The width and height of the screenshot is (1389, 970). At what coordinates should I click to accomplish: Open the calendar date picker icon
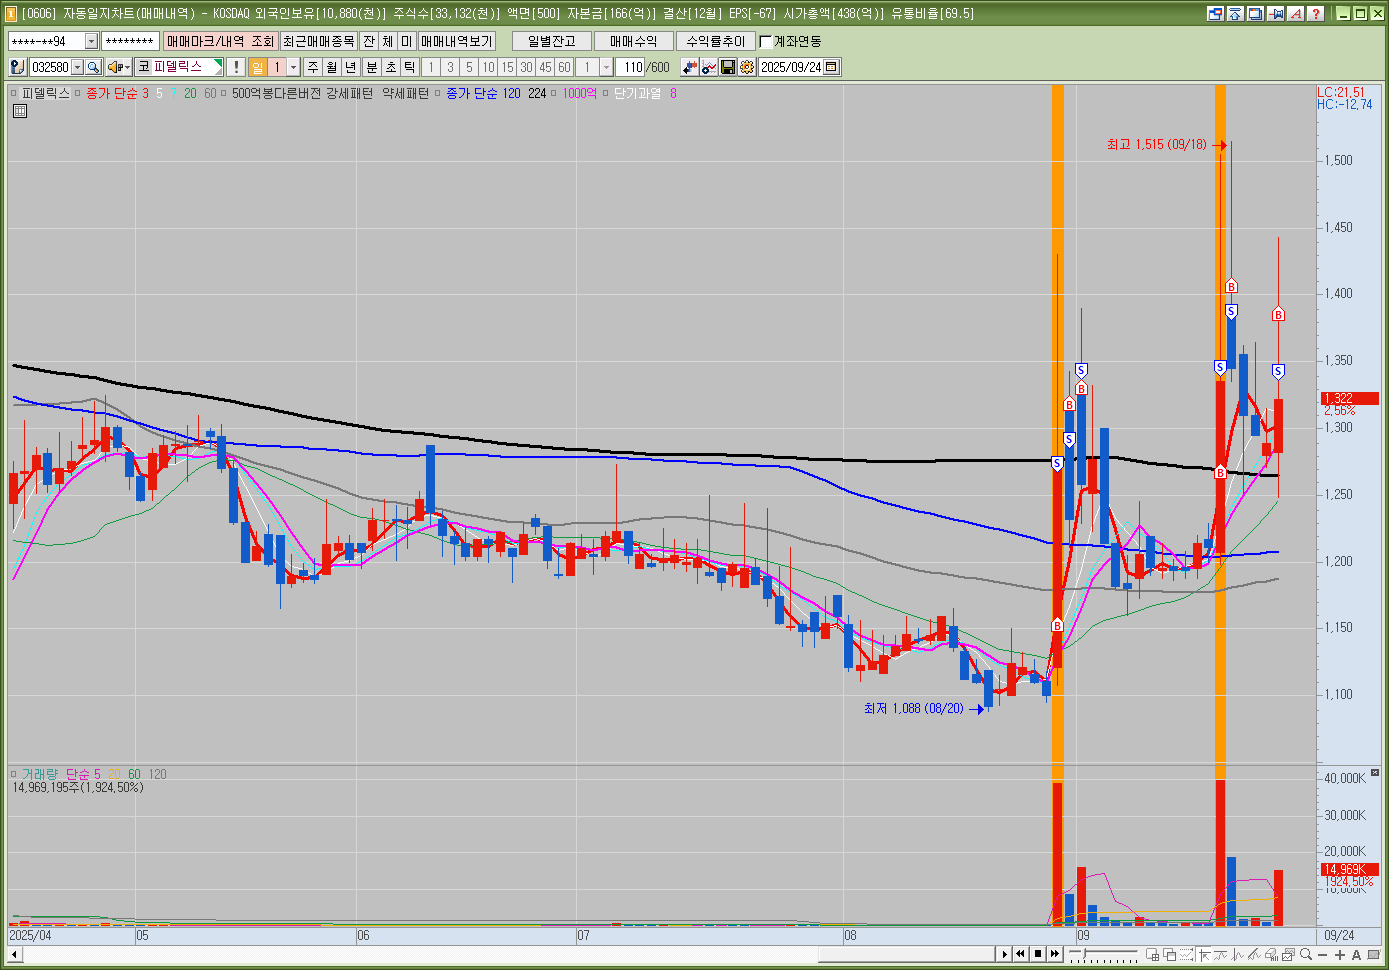[x=831, y=67]
